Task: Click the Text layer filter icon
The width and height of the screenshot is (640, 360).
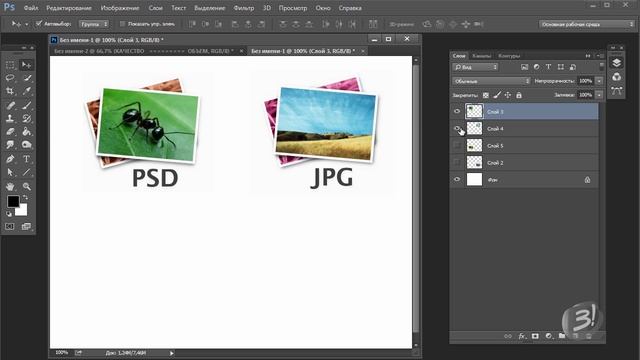Action: click(x=548, y=67)
